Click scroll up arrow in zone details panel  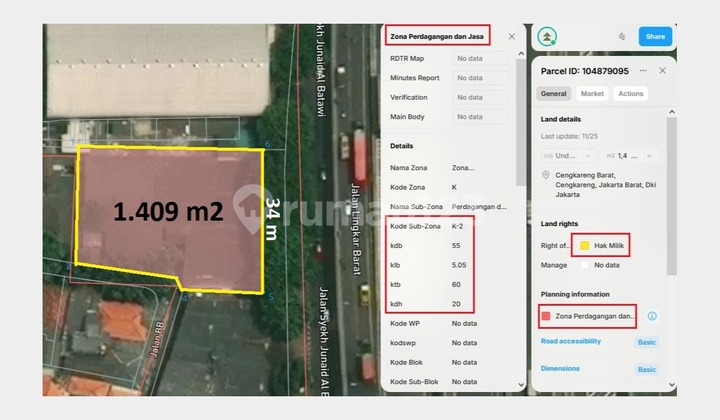[521, 54]
